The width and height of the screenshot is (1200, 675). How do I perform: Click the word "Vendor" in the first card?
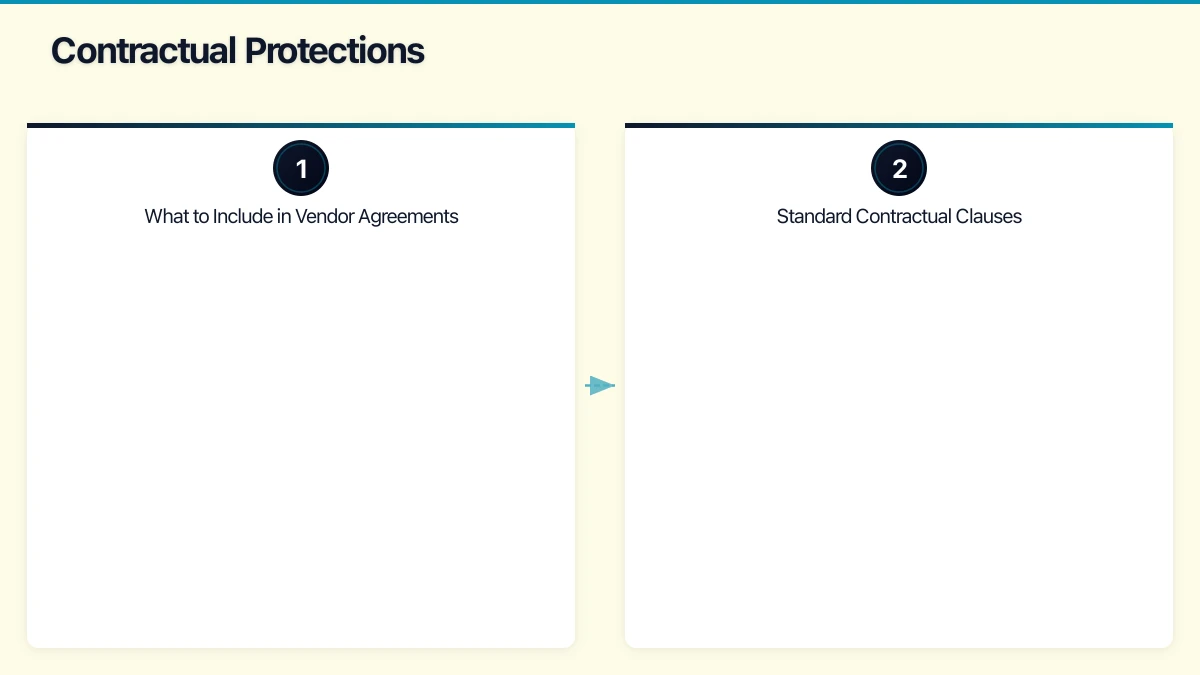(326, 216)
